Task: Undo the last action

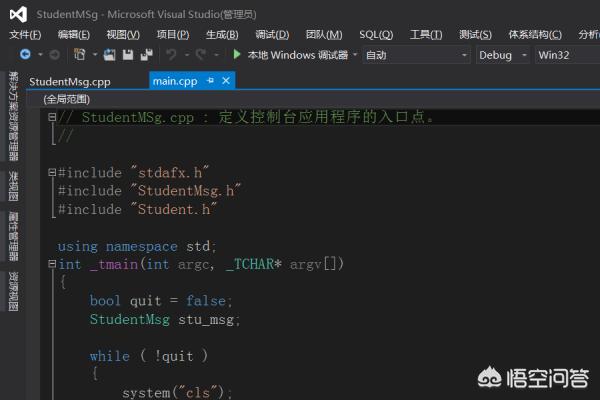Action: click(x=171, y=55)
